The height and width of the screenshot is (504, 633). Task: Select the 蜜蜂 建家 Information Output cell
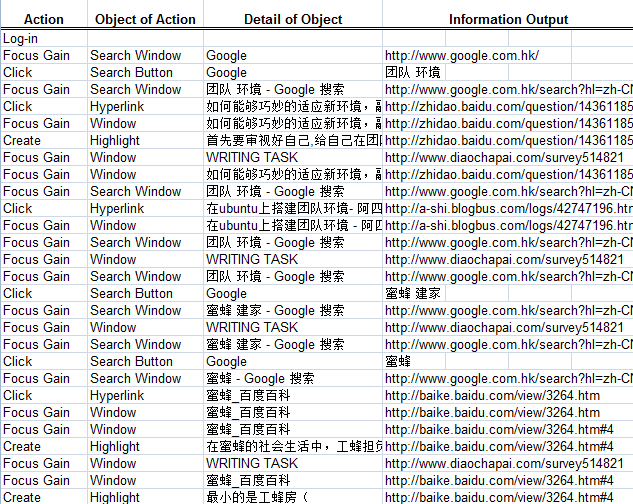[x=413, y=294]
